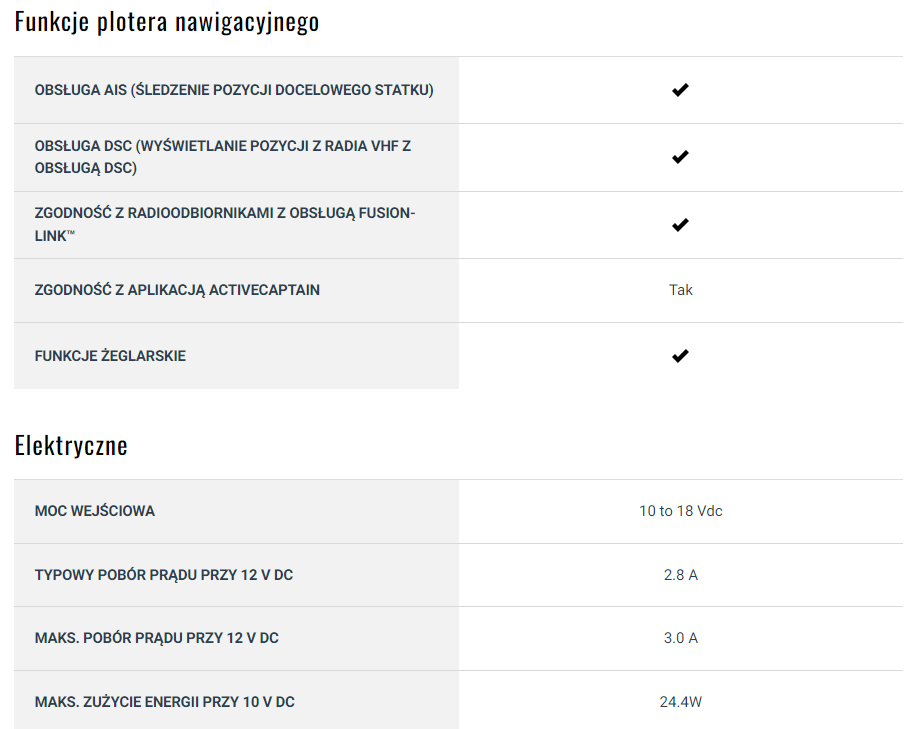Viewport: 910px width, 729px height.
Task: Click the "Funkcje żeglarskie" label
Action: pyautogui.click(x=110, y=356)
